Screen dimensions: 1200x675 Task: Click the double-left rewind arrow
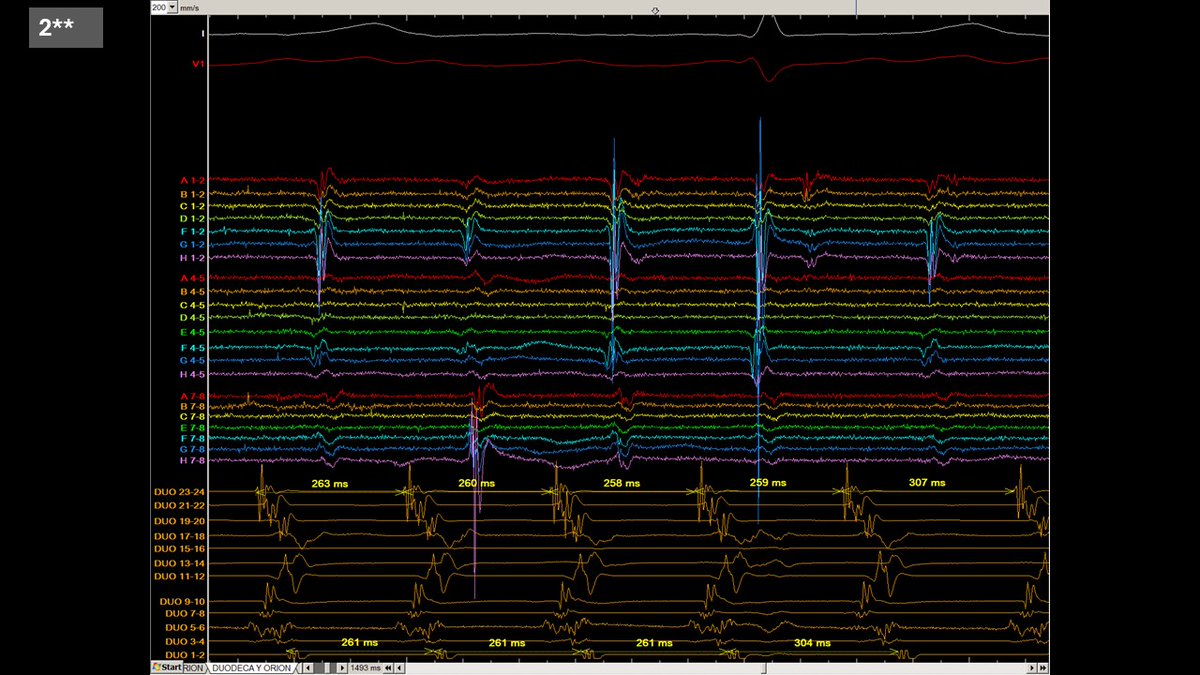(x=388, y=667)
